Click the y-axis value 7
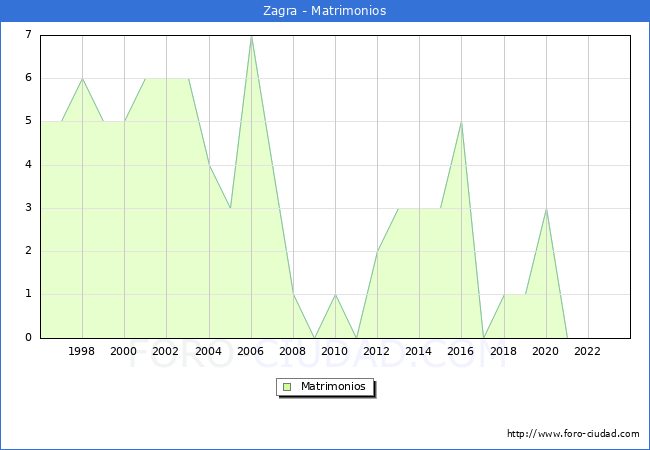 [x=28, y=34]
